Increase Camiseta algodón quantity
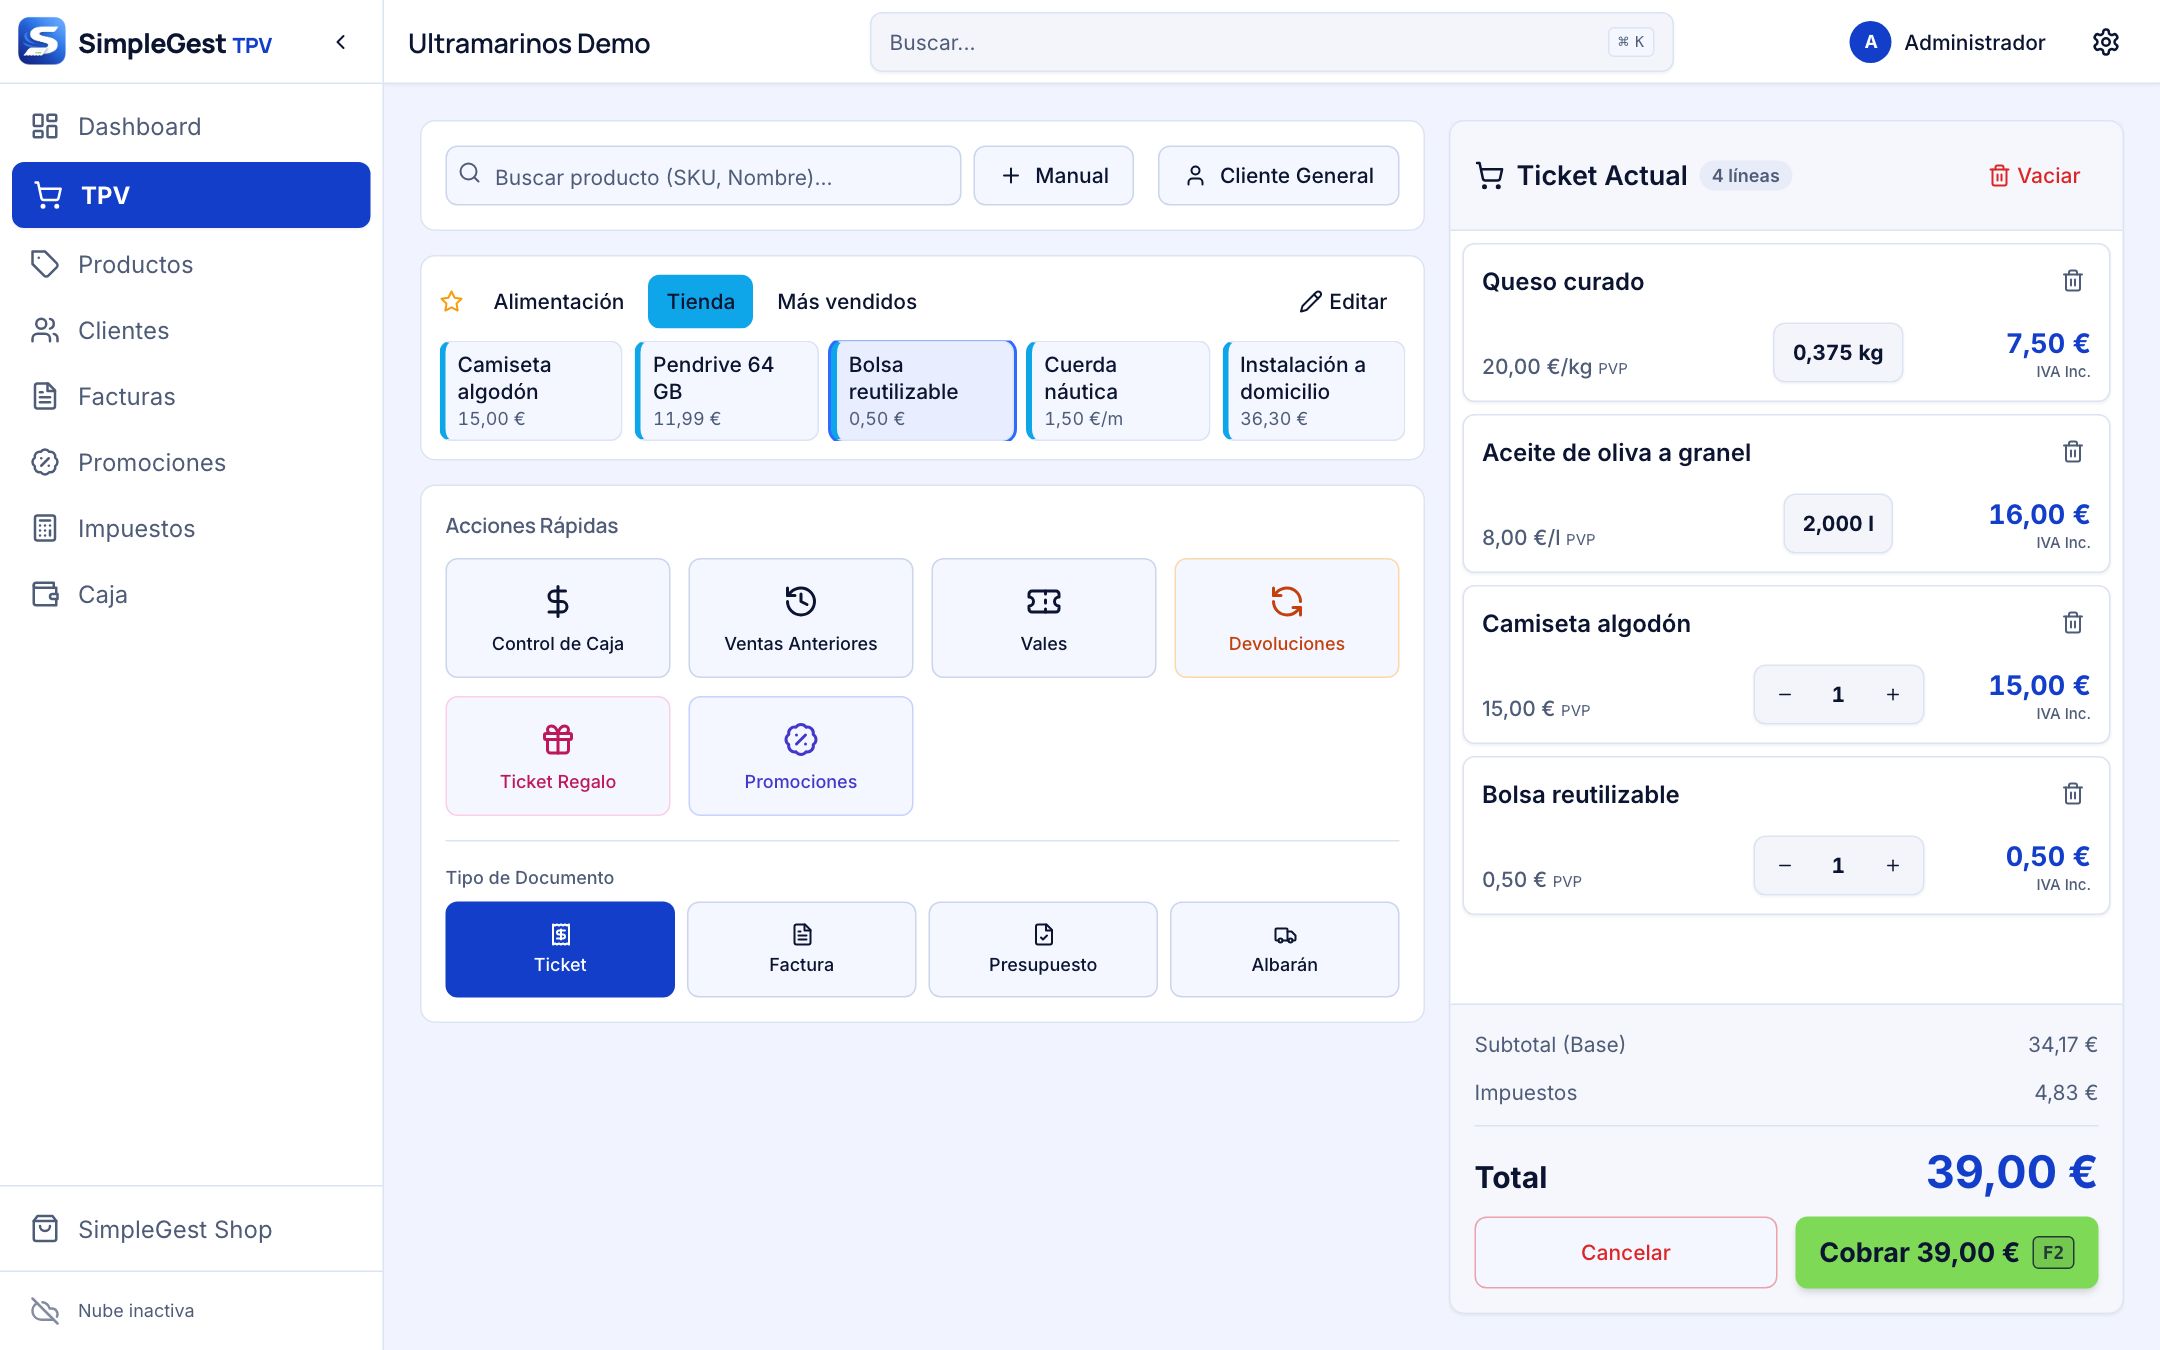 click(1893, 694)
